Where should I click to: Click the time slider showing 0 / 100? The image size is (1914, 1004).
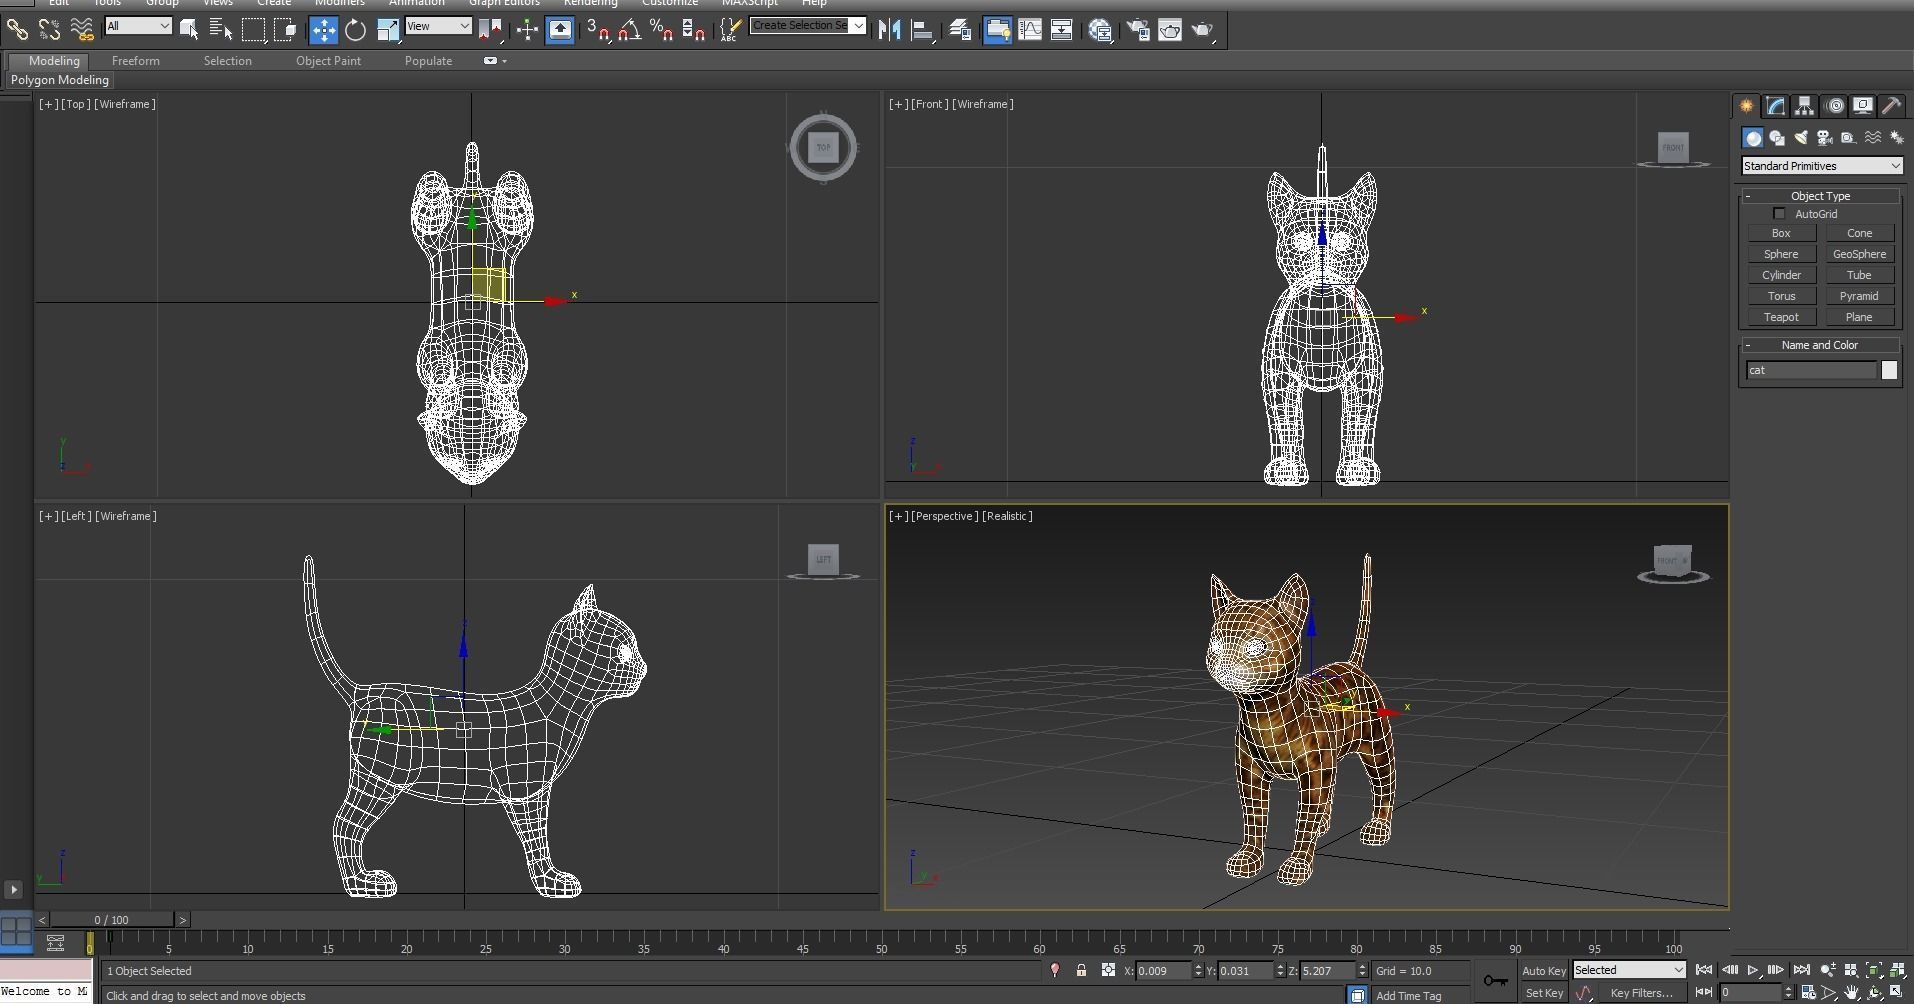pos(112,919)
